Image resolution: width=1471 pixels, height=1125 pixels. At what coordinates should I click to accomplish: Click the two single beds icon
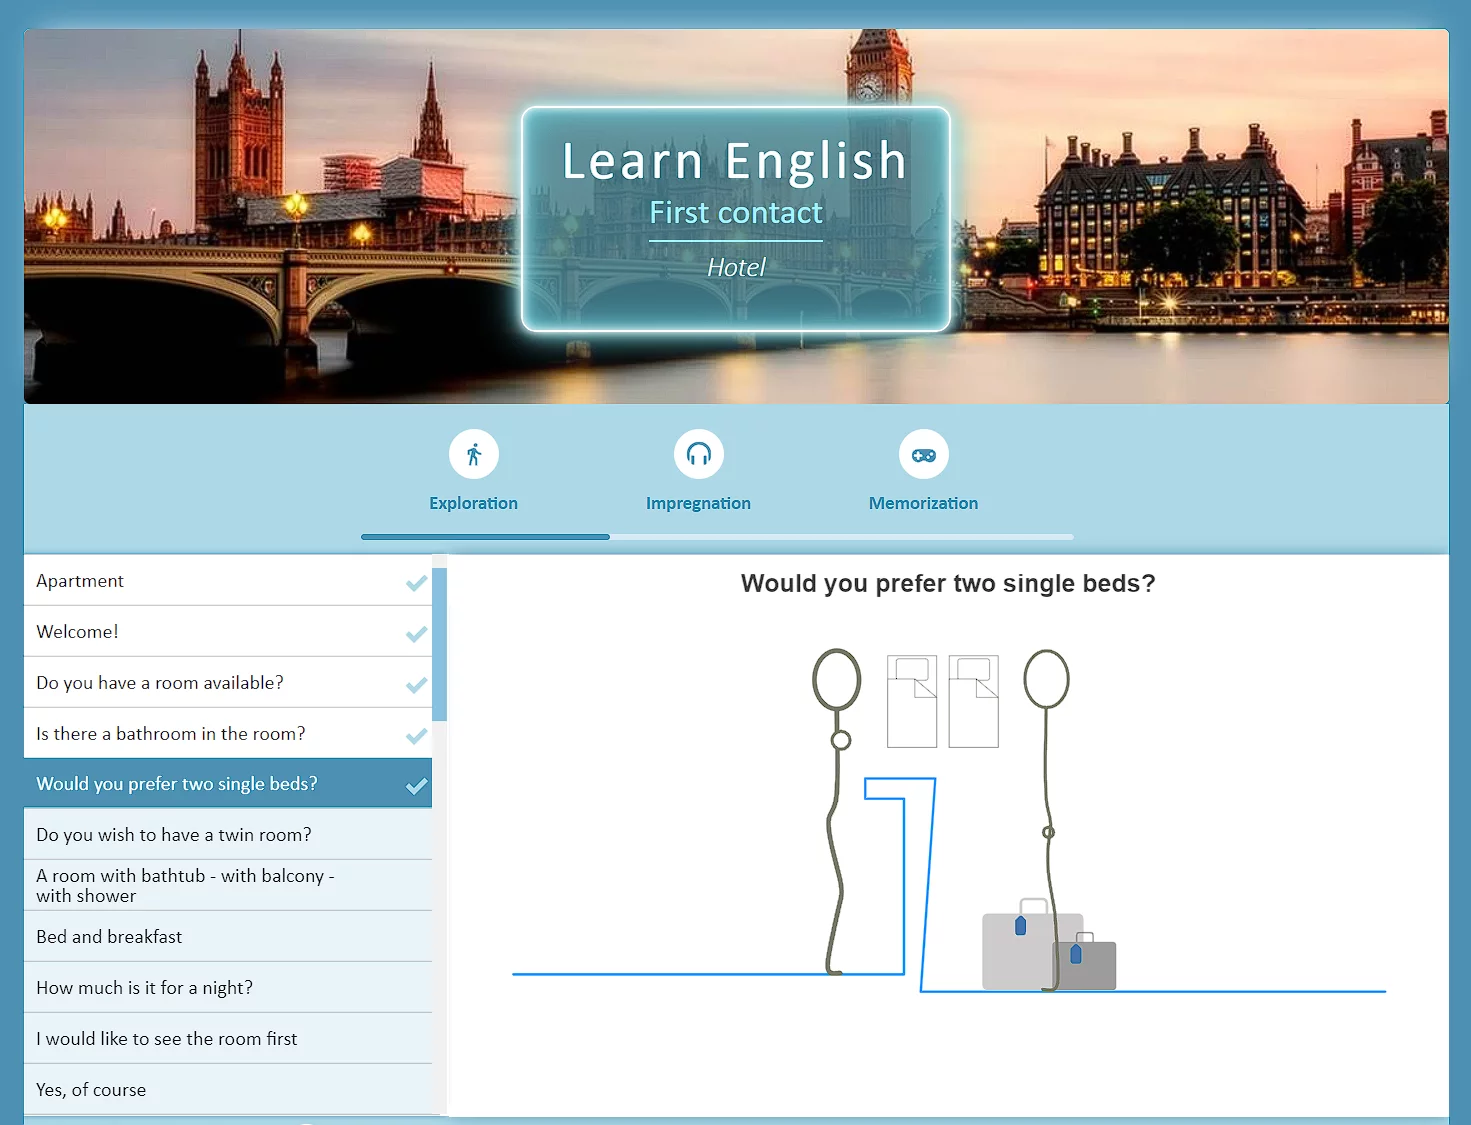pyautogui.click(x=942, y=701)
